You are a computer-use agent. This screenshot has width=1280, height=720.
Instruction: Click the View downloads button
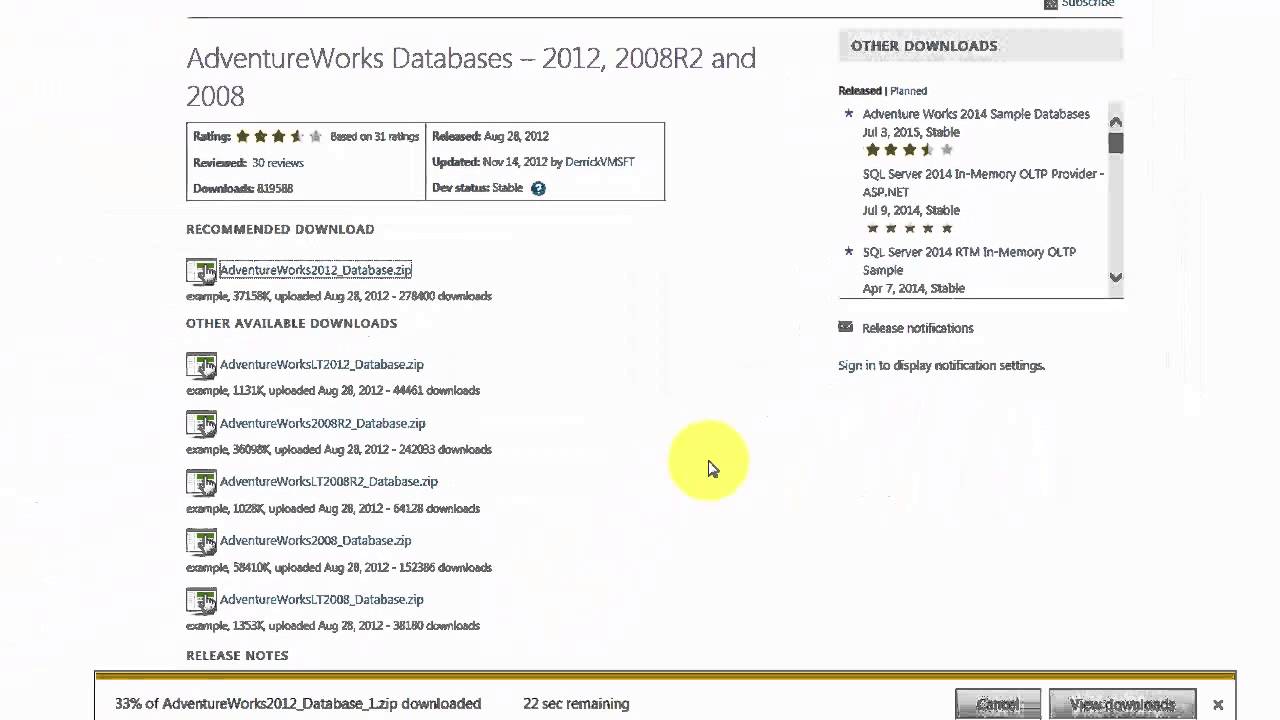[x=1123, y=704]
